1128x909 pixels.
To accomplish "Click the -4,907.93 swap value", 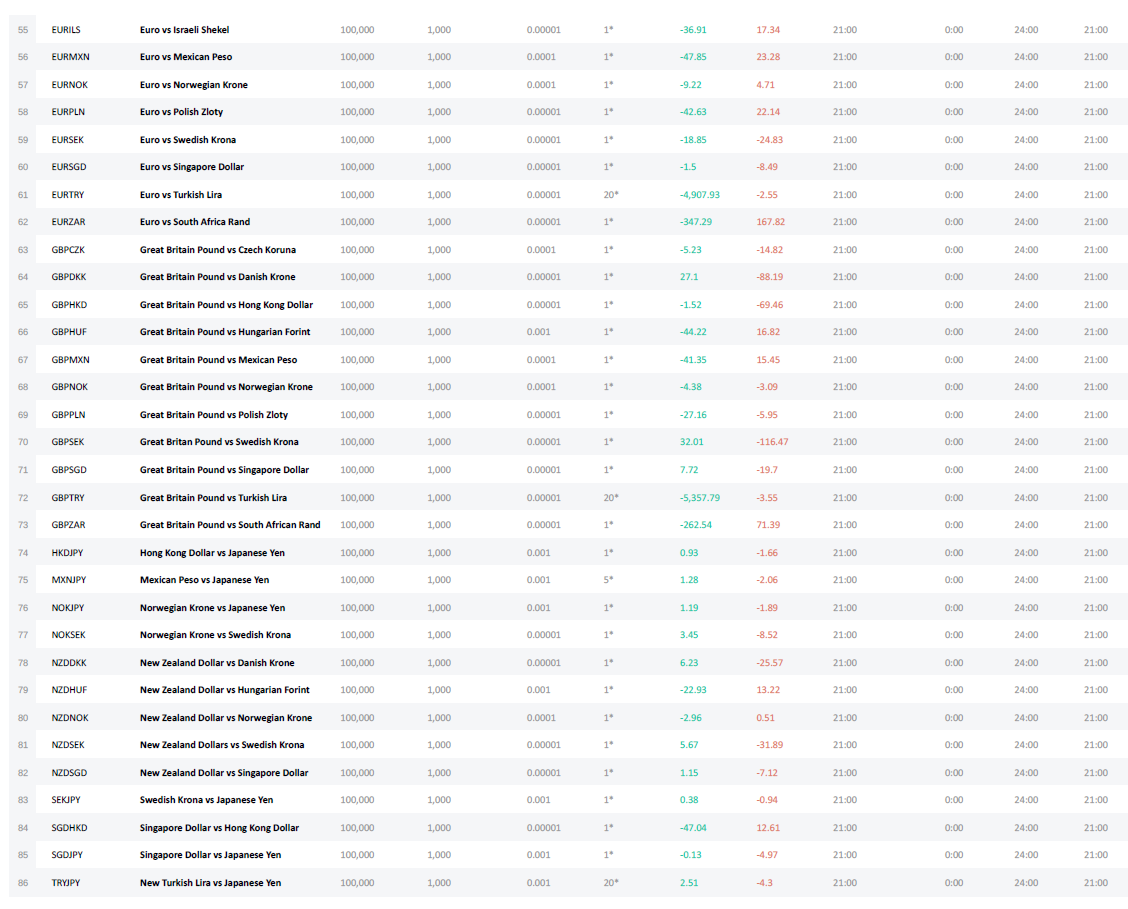I will pyautogui.click(x=700, y=195).
